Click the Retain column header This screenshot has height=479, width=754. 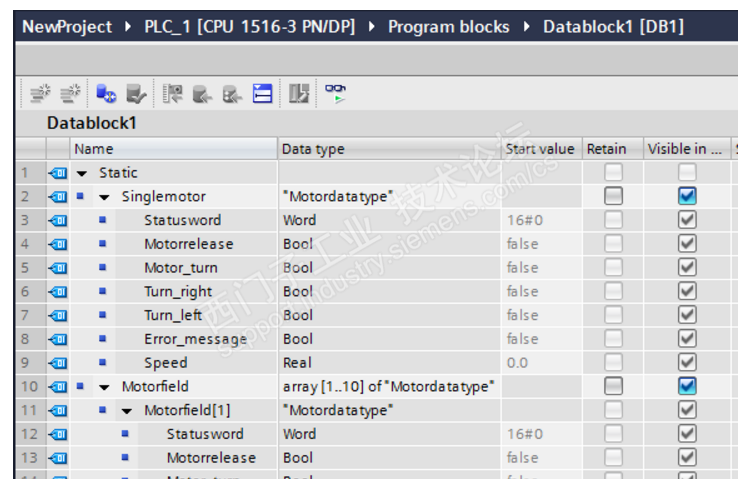[613, 149]
